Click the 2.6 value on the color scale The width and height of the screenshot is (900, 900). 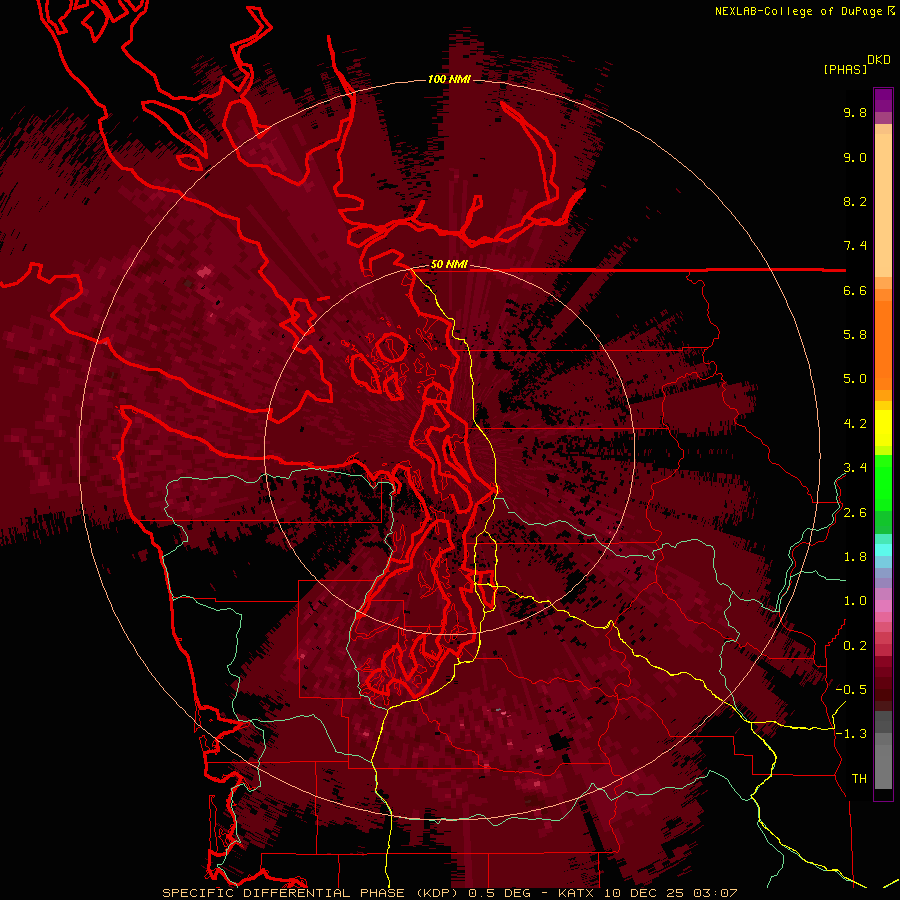pos(855,513)
